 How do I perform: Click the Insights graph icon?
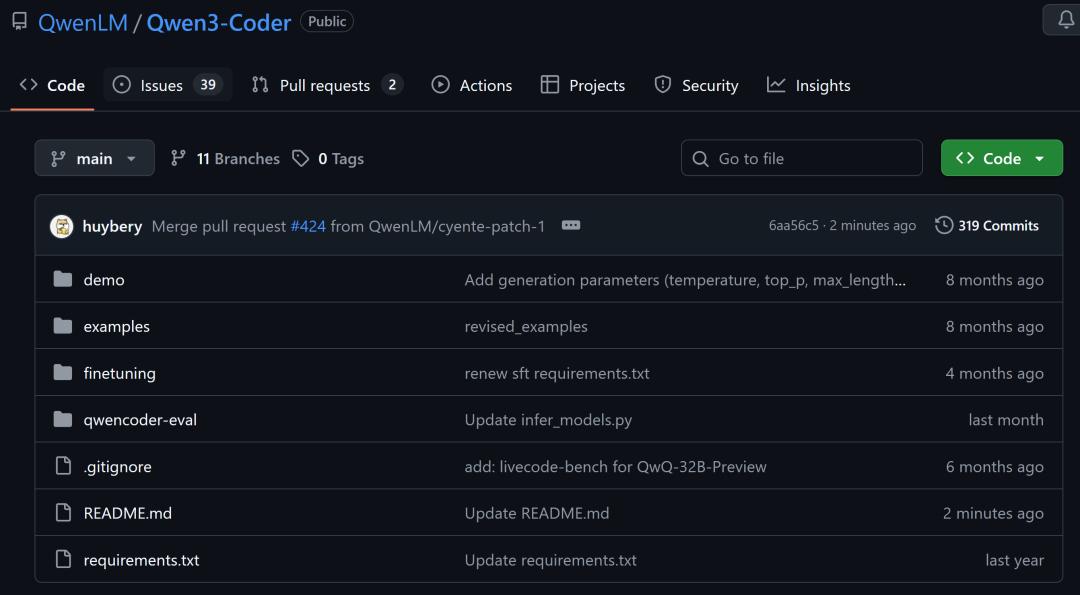(x=777, y=85)
